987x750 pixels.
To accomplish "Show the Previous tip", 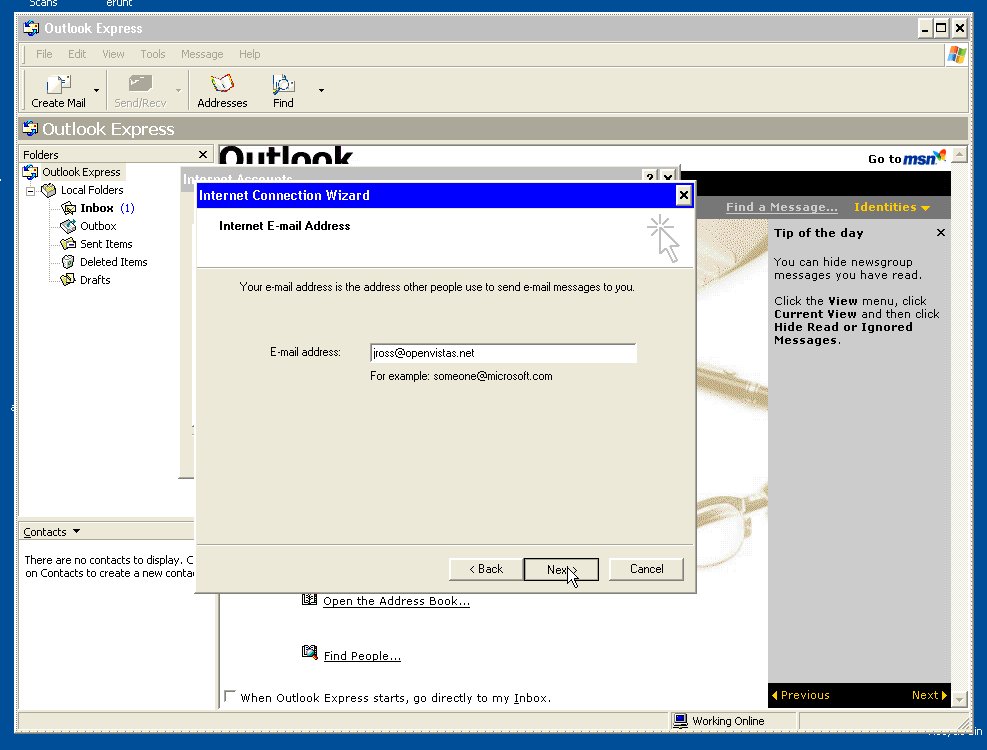I will coord(801,695).
